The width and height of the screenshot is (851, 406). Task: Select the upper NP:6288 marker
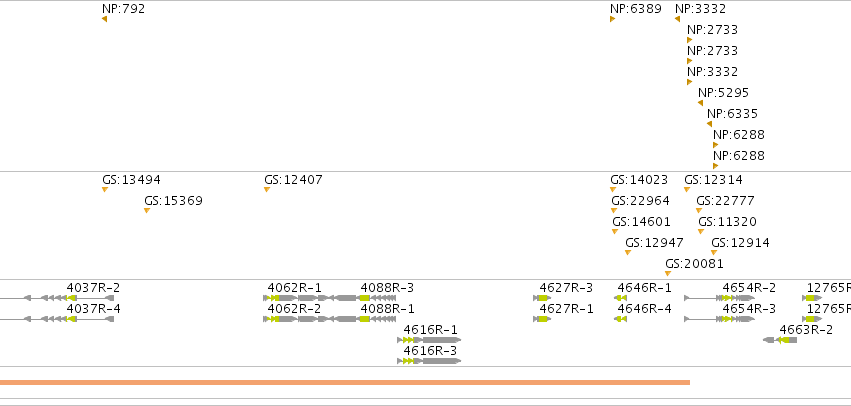pyautogui.click(x=716, y=145)
